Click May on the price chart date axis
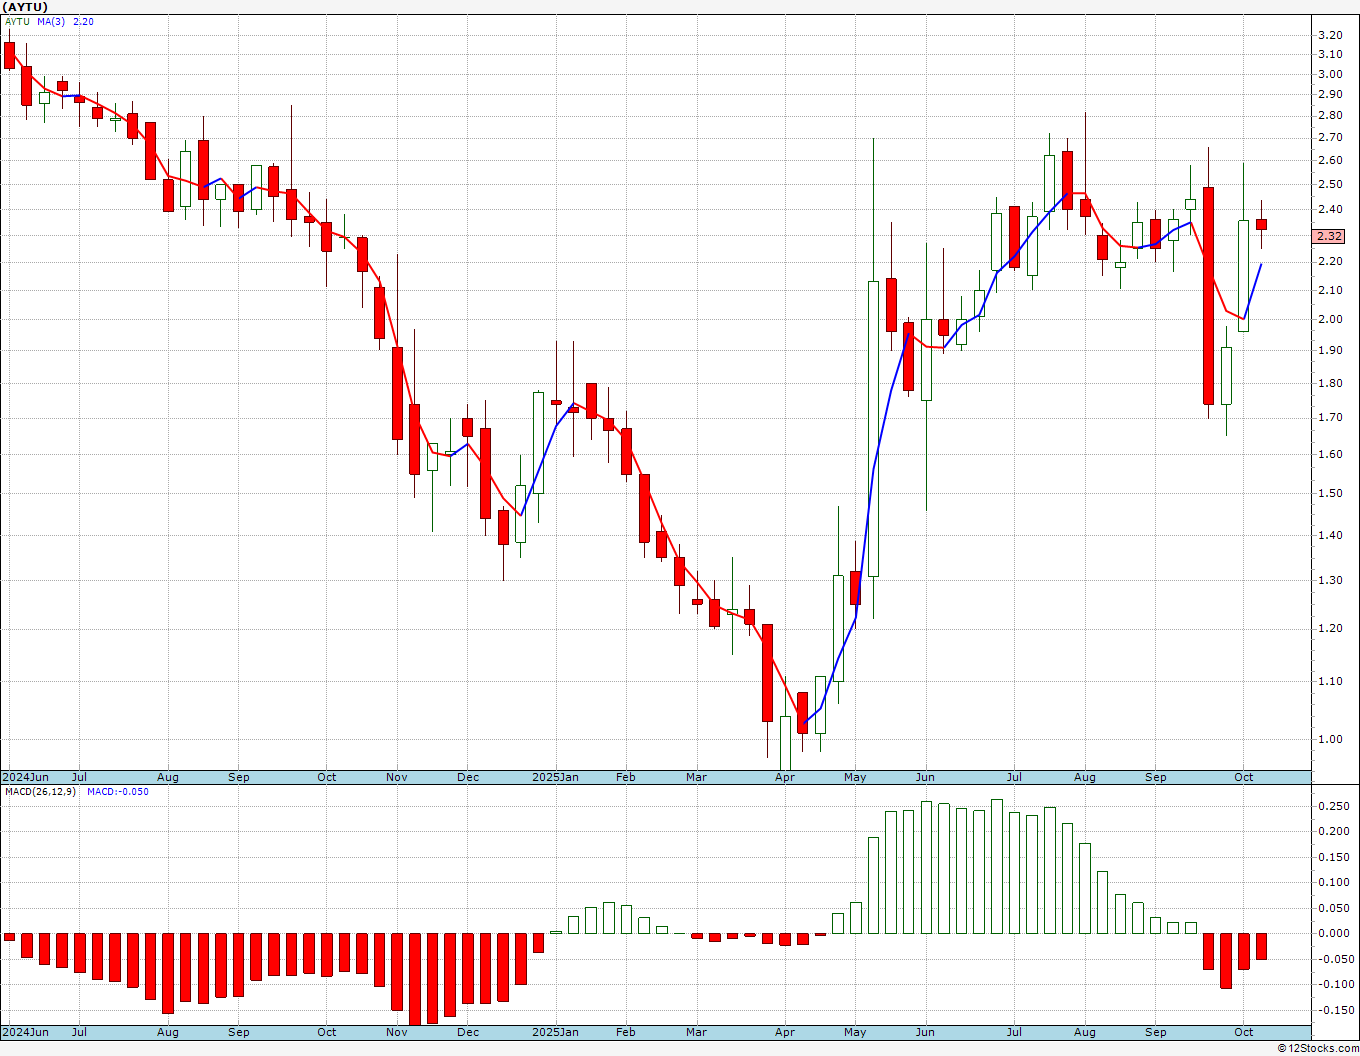The width and height of the screenshot is (1360, 1056). (855, 777)
